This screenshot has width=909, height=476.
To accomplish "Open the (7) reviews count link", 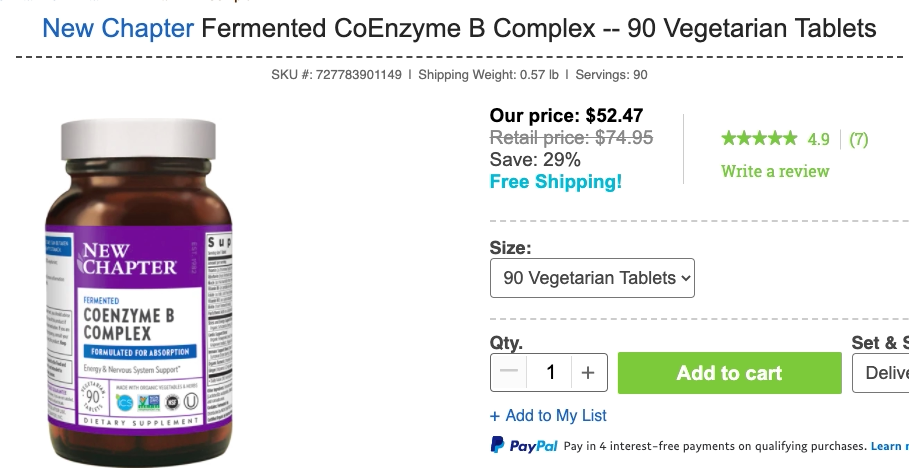I will [858, 139].
